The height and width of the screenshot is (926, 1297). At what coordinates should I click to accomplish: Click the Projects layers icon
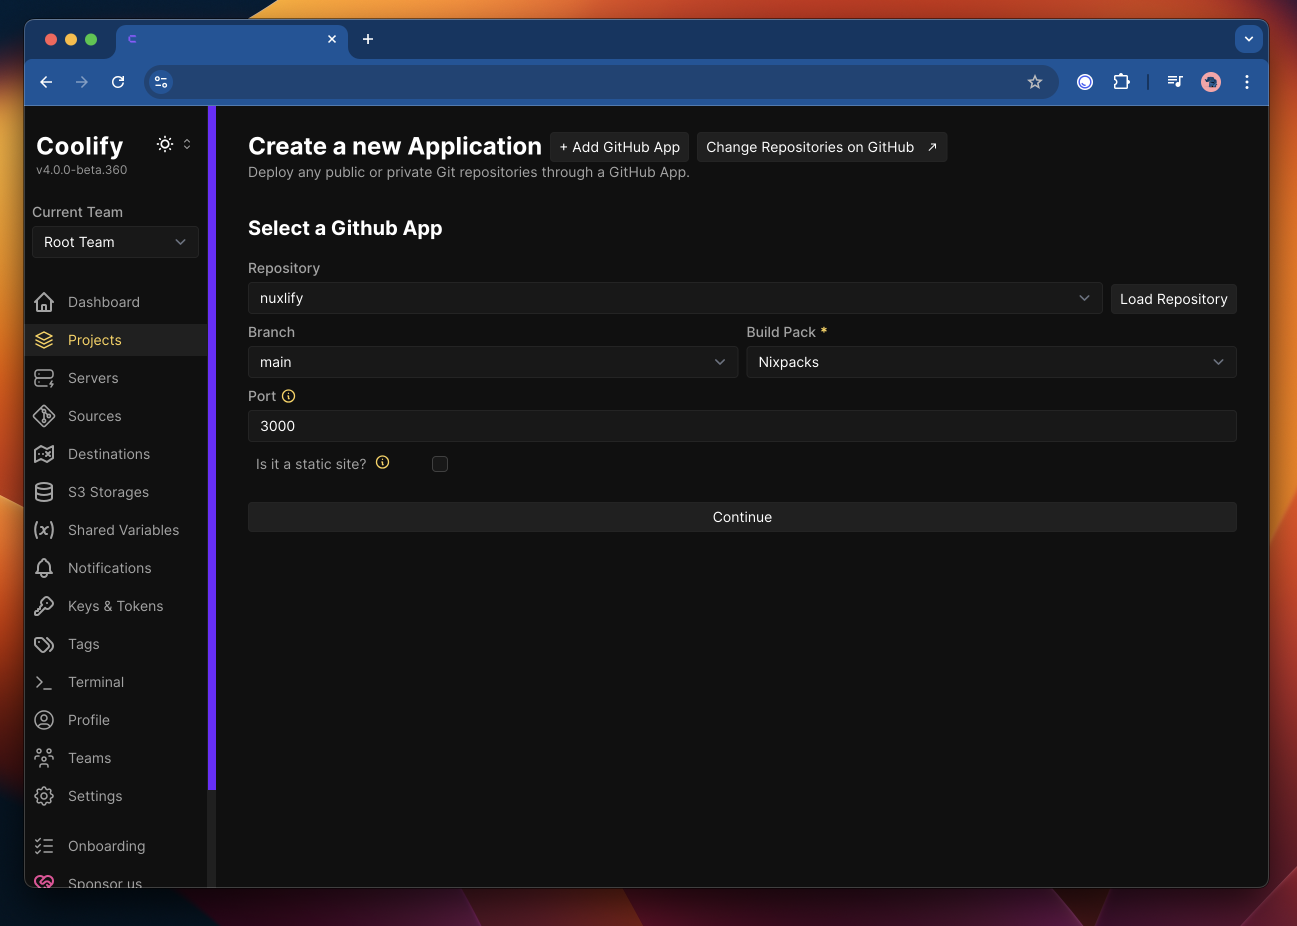click(44, 340)
